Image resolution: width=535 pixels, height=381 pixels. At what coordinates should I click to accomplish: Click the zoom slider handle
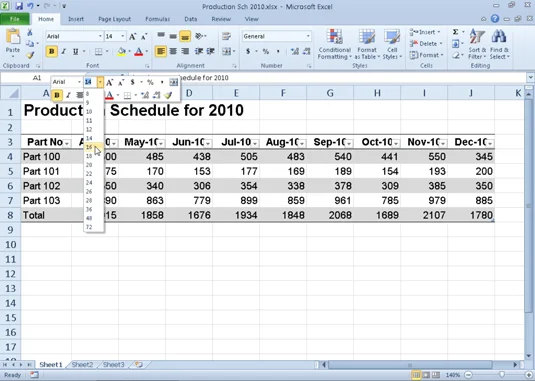pyautogui.click(x=501, y=375)
